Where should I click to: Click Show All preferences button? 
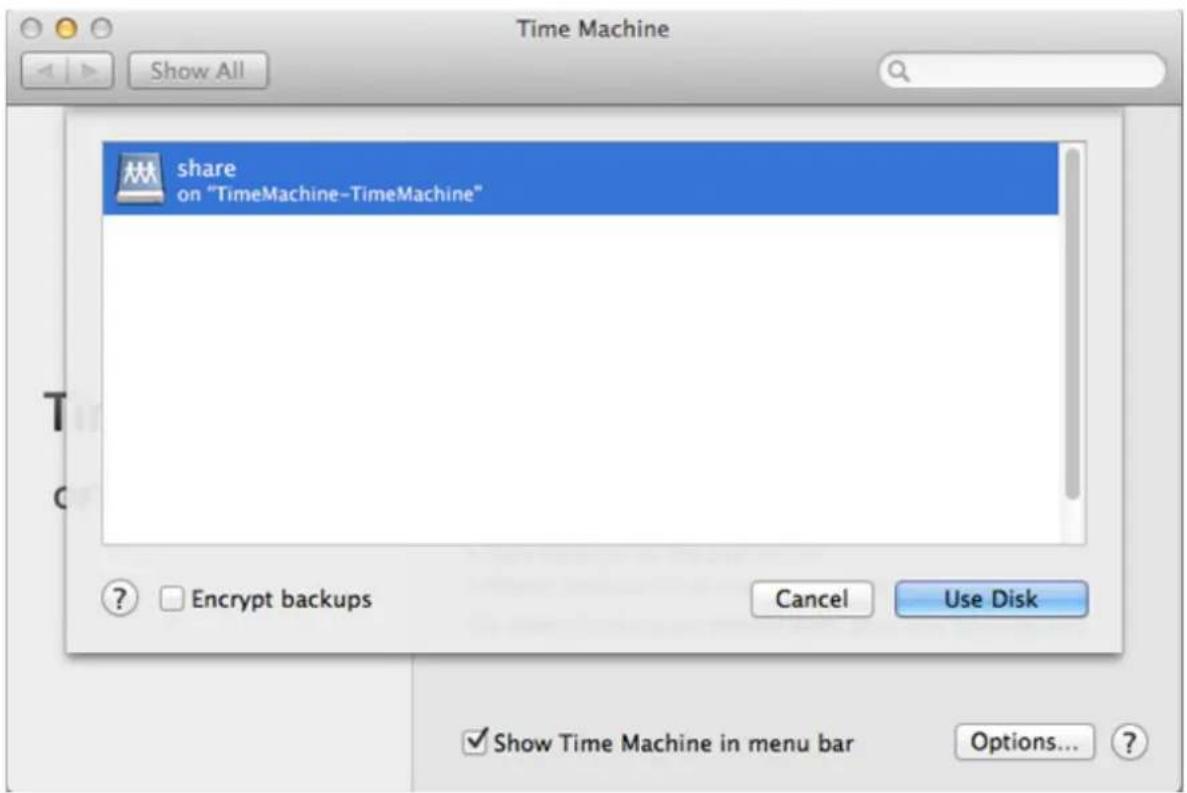click(x=198, y=71)
